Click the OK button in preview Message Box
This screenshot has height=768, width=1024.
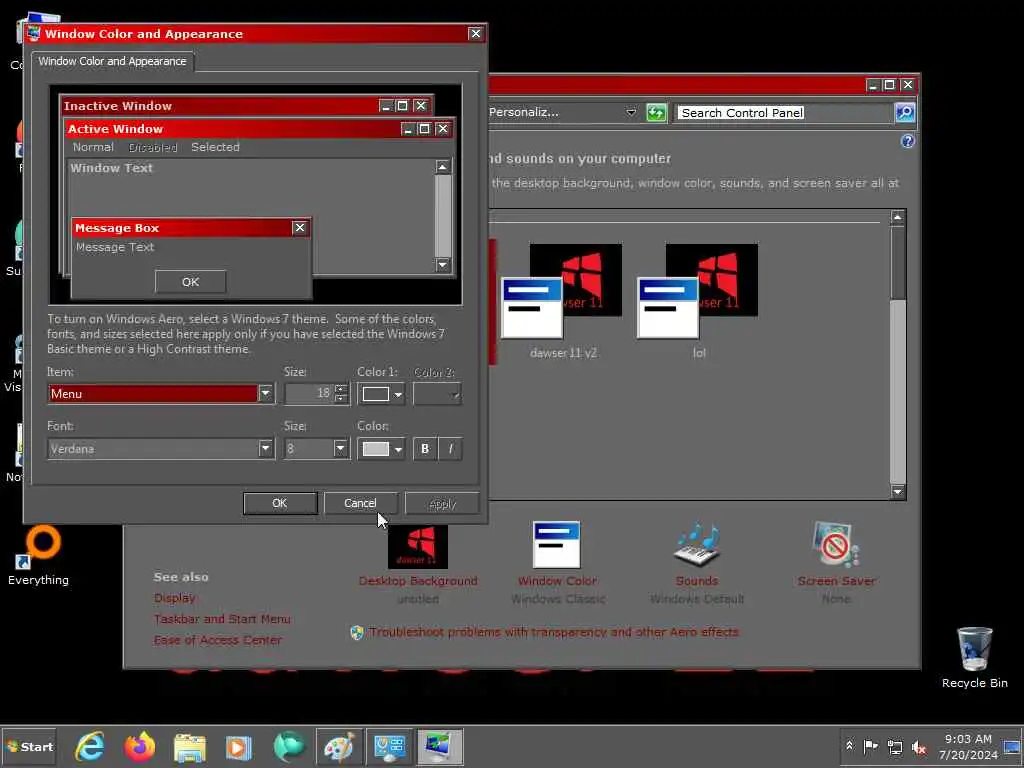point(191,282)
